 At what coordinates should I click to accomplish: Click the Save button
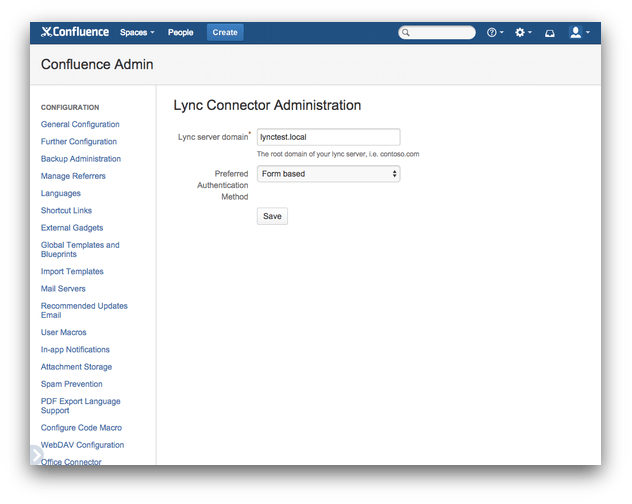(272, 216)
